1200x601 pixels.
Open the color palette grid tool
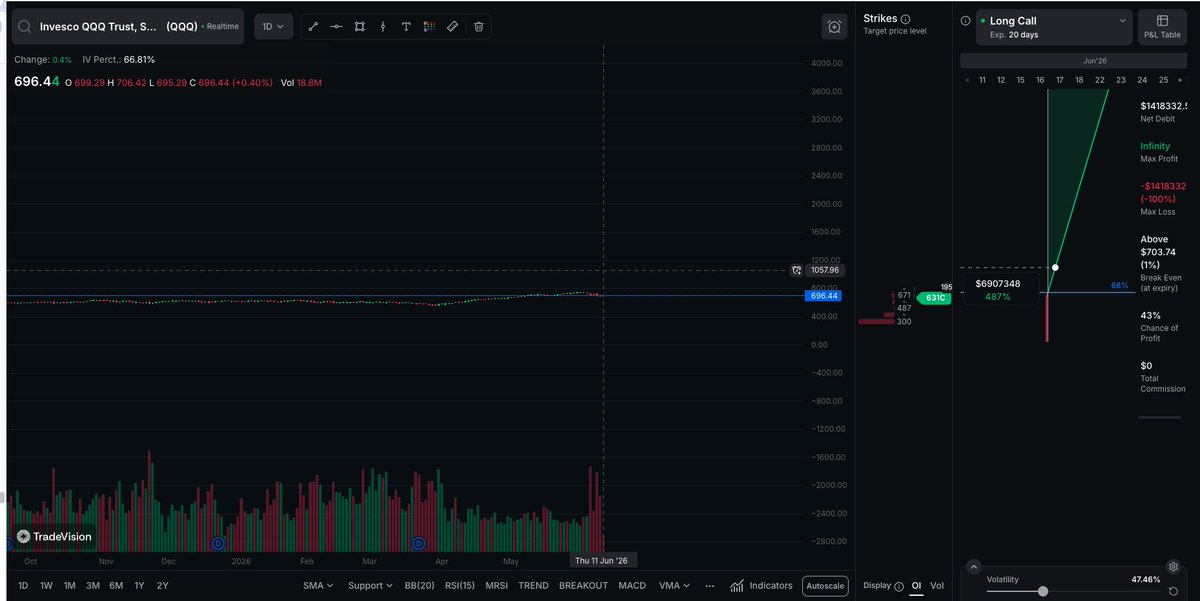coord(429,27)
